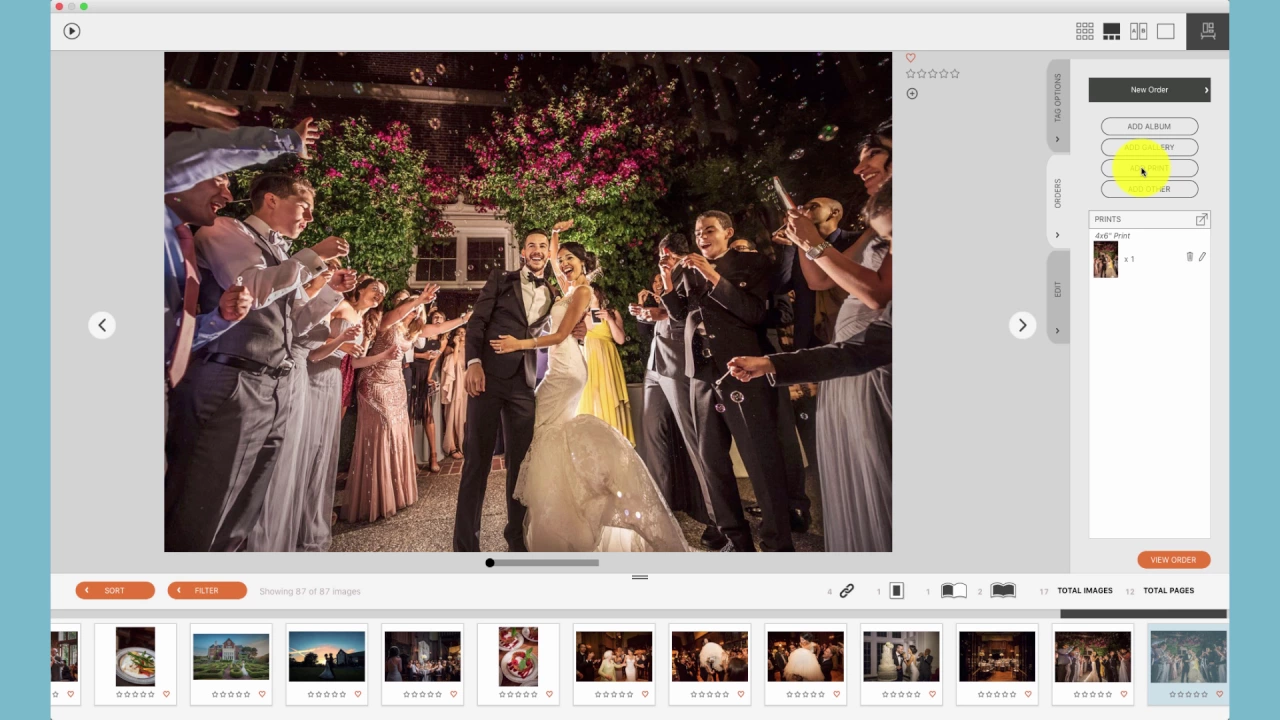Switch to thumbnail grid view
Image resolution: width=1280 pixels, height=720 pixels.
[1084, 31]
